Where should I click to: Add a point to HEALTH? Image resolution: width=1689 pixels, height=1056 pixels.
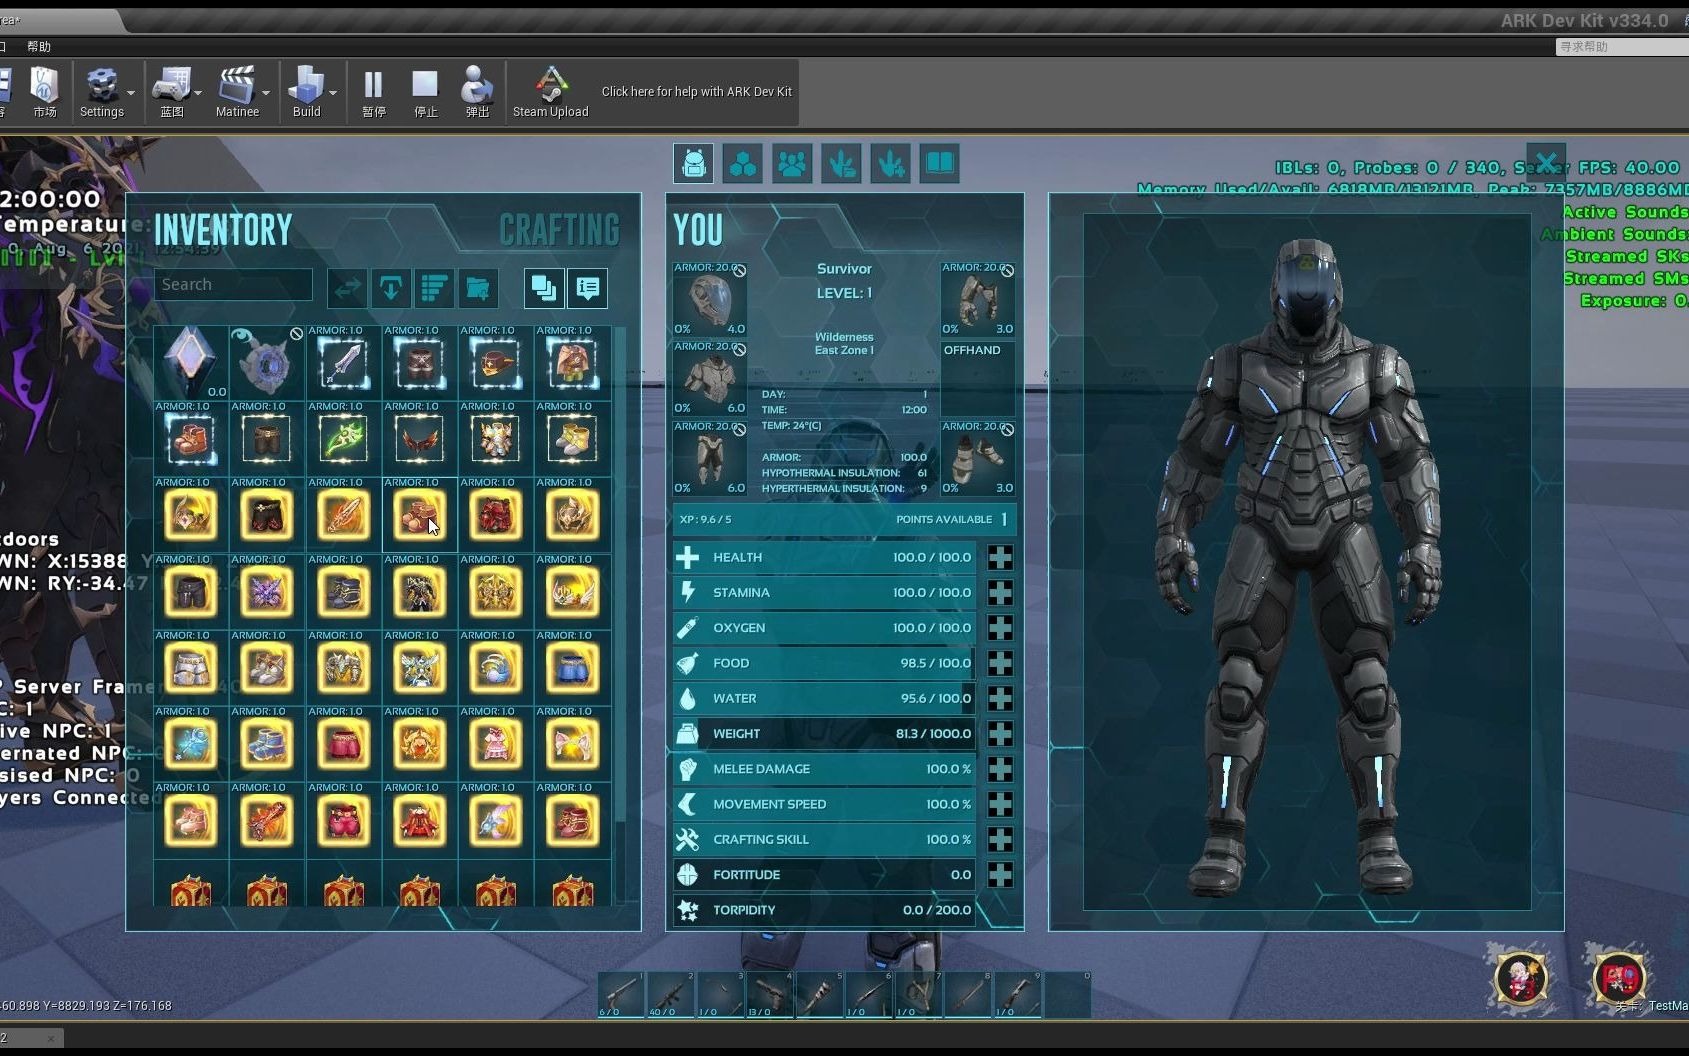click(x=1000, y=557)
